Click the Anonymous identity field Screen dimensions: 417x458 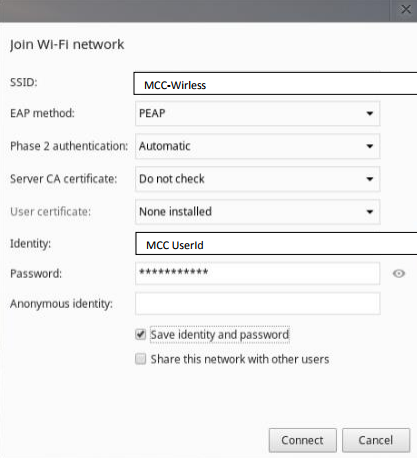pyautogui.click(x=257, y=303)
